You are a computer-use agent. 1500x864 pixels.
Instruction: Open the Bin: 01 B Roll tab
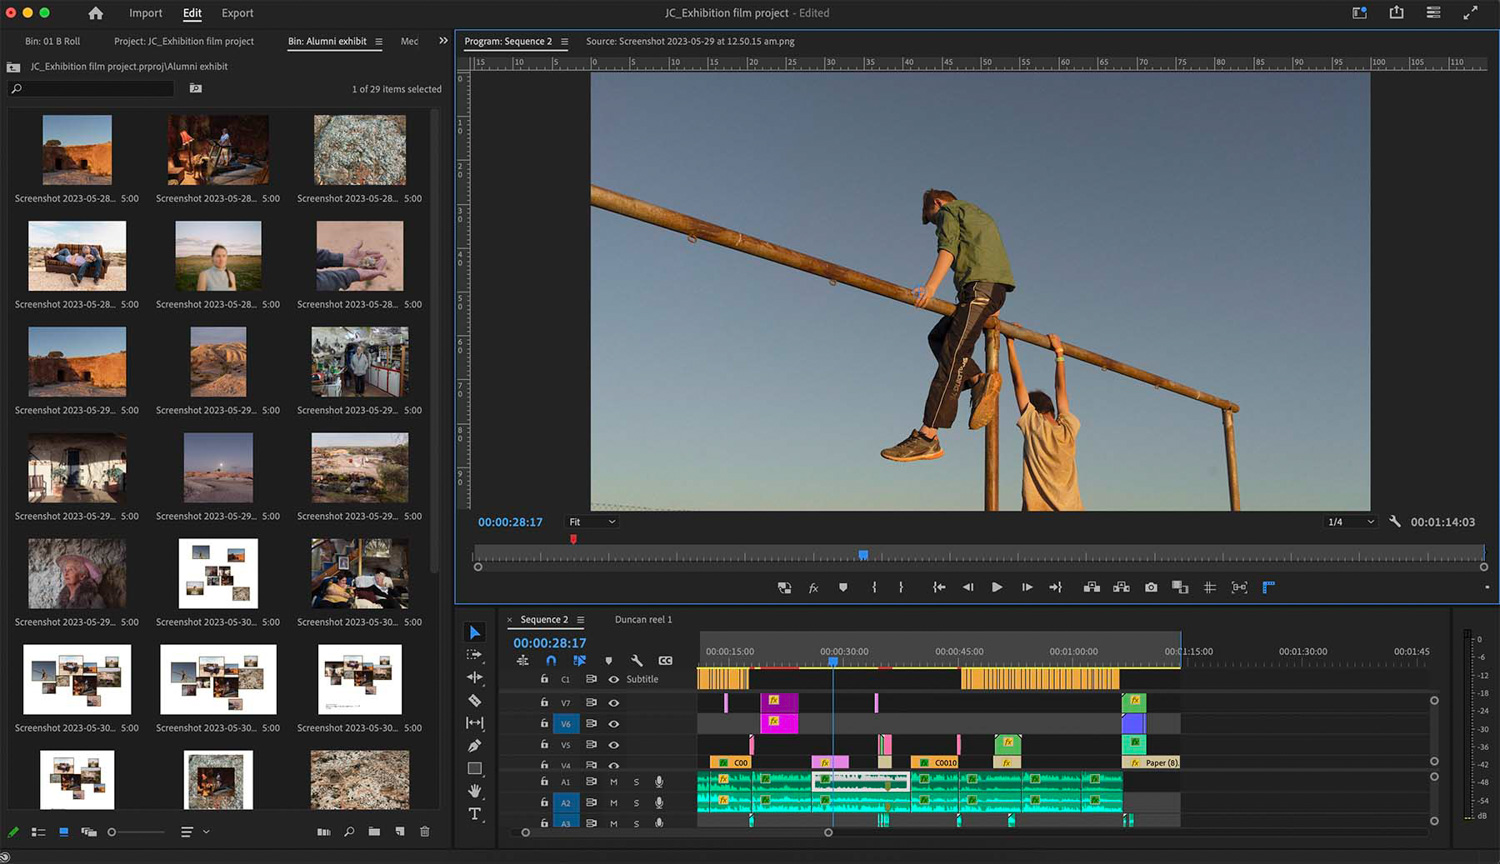point(52,41)
